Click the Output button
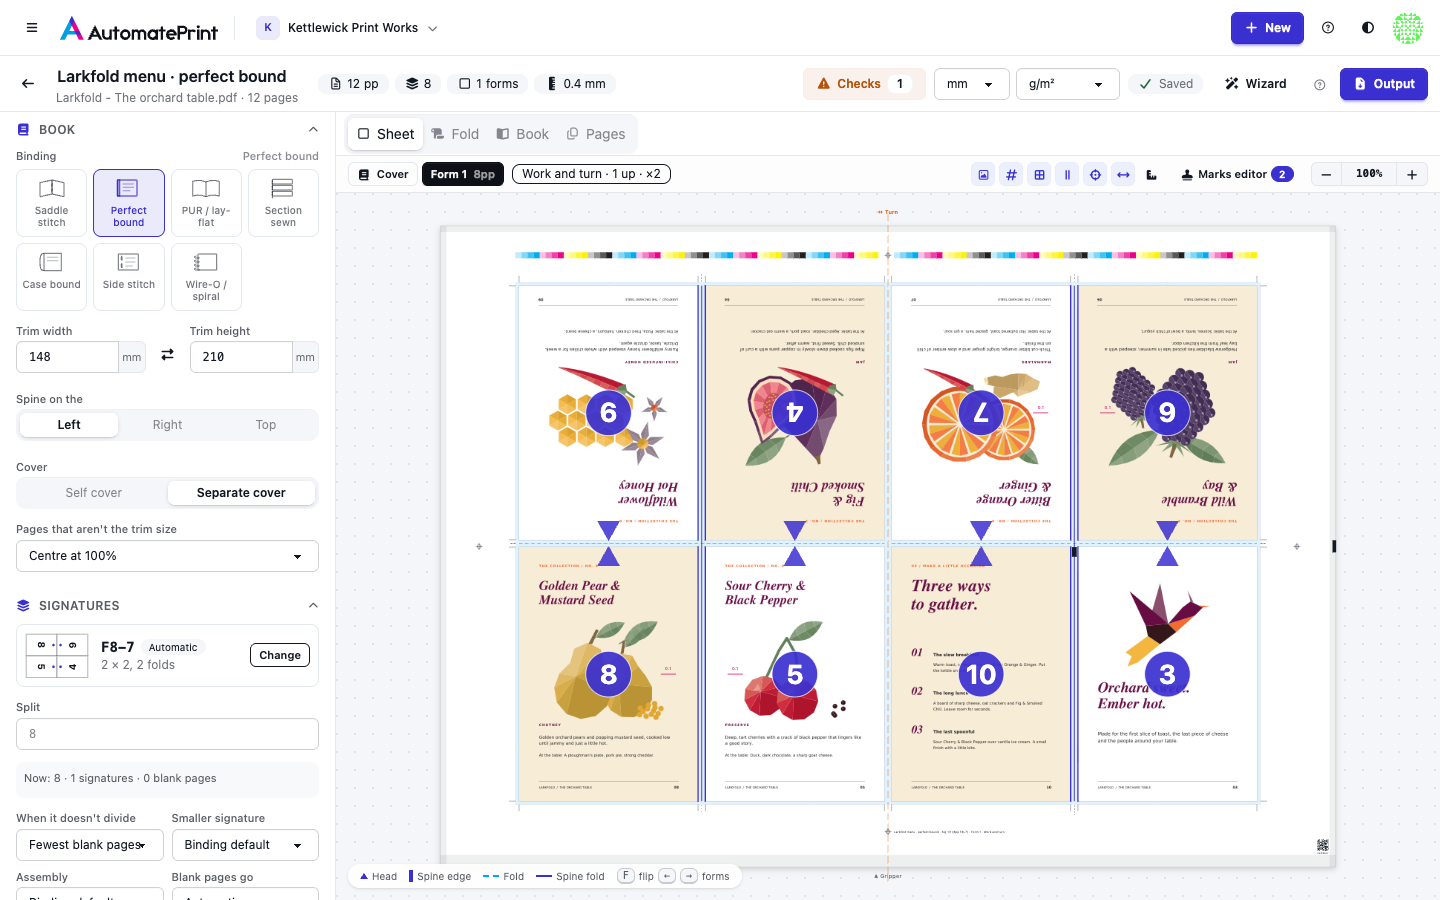This screenshot has height=900, width=1440. pyautogui.click(x=1384, y=84)
